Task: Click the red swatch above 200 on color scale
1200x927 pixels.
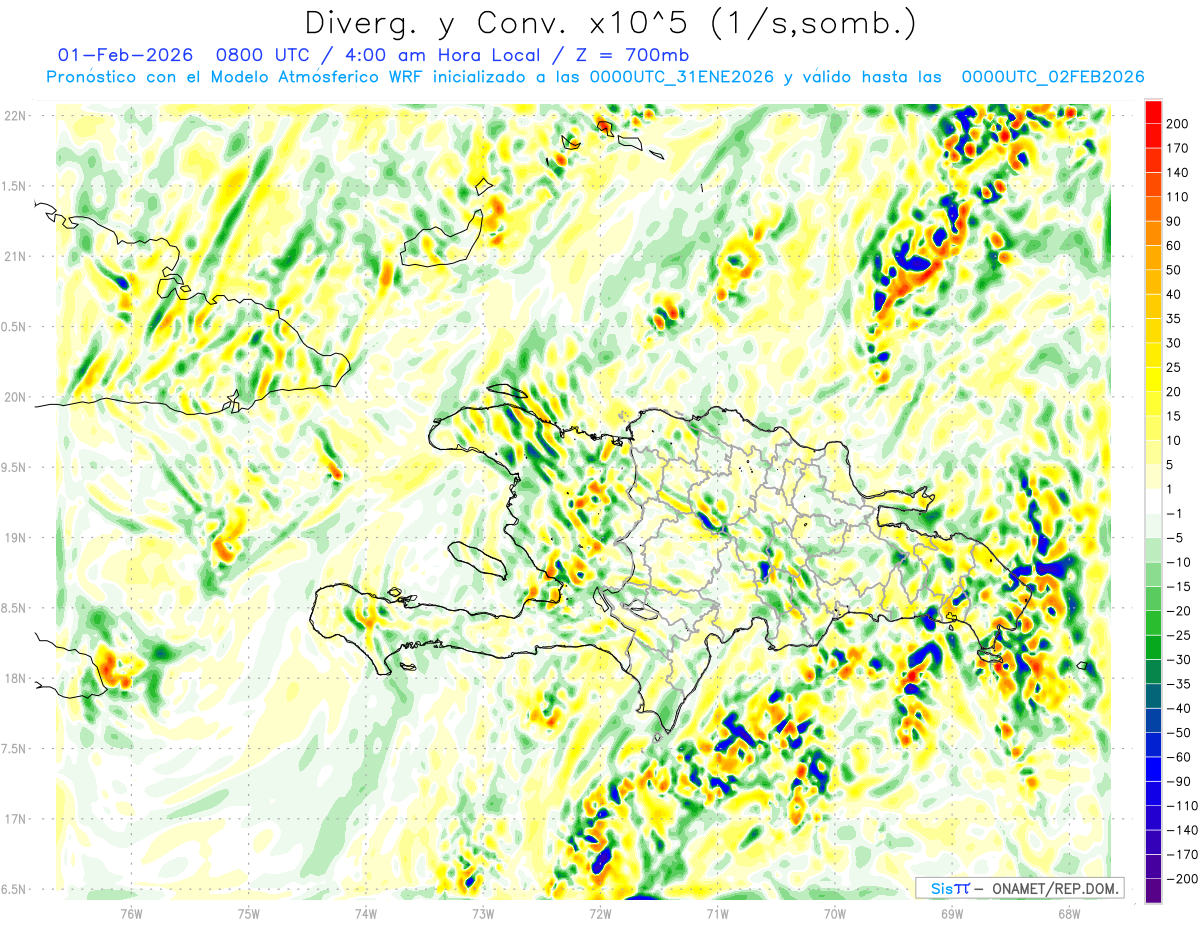Action: (1153, 112)
